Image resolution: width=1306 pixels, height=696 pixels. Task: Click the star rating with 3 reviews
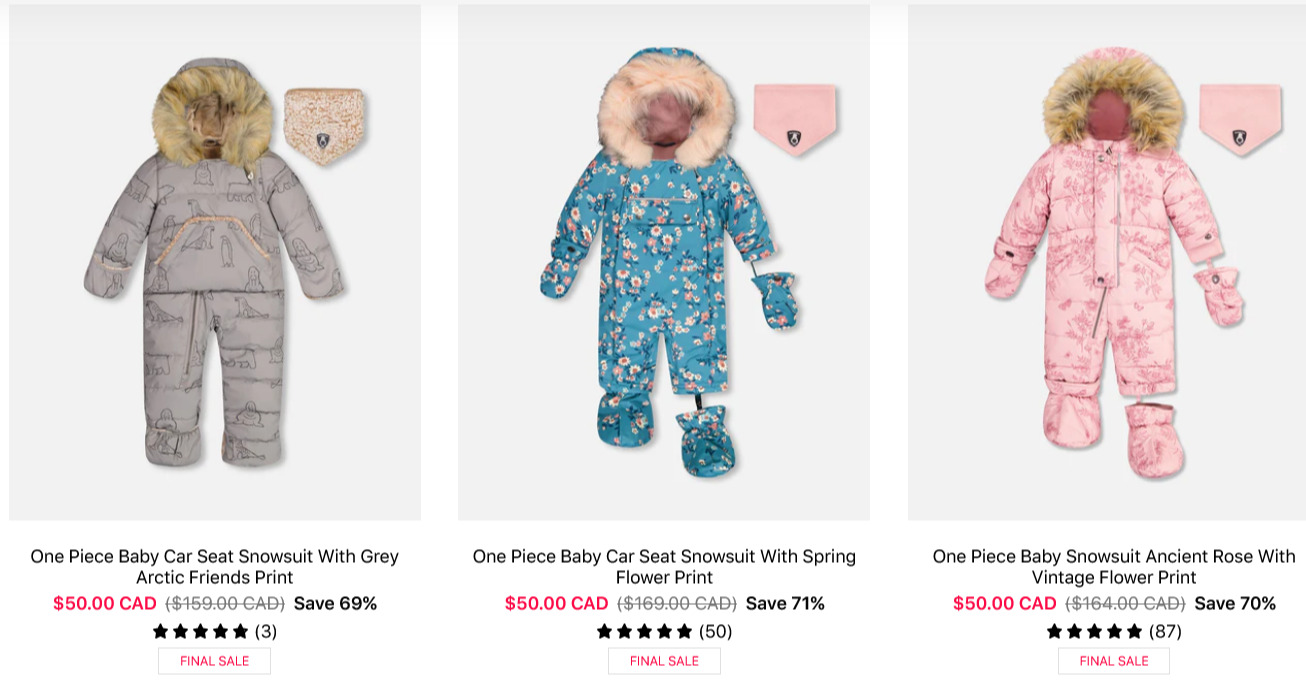pyautogui.click(x=200, y=631)
